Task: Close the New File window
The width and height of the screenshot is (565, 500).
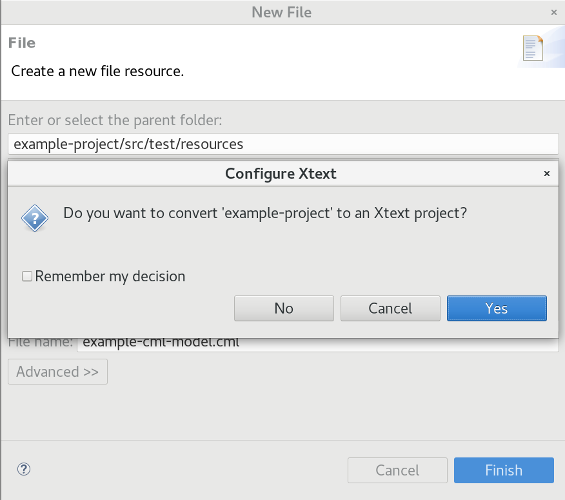Action: pos(554,13)
